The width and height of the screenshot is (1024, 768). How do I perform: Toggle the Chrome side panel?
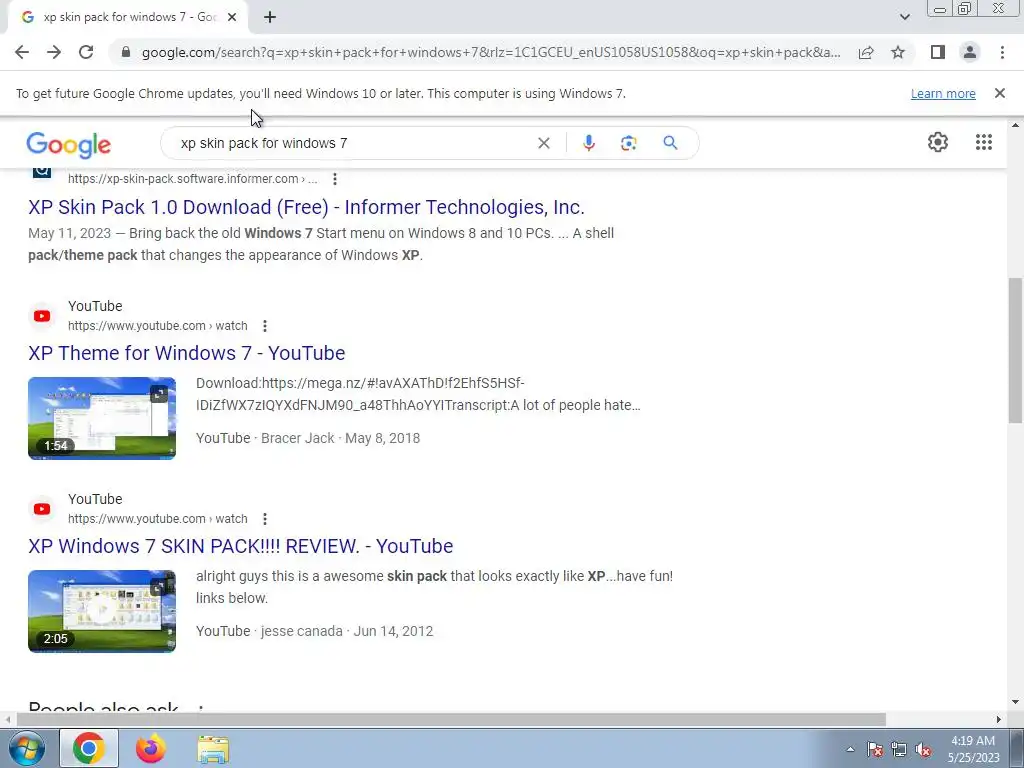[x=938, y=52]
